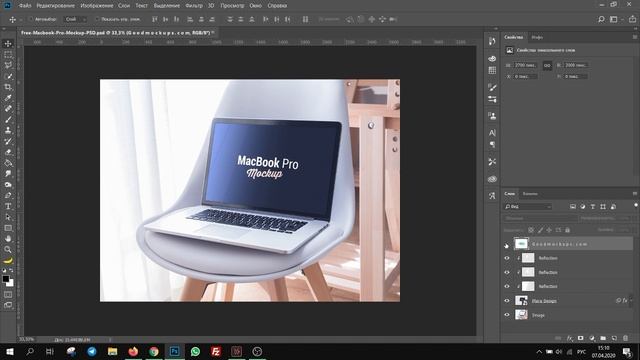
Task: Create a new group folder icon
Action: 603,338
